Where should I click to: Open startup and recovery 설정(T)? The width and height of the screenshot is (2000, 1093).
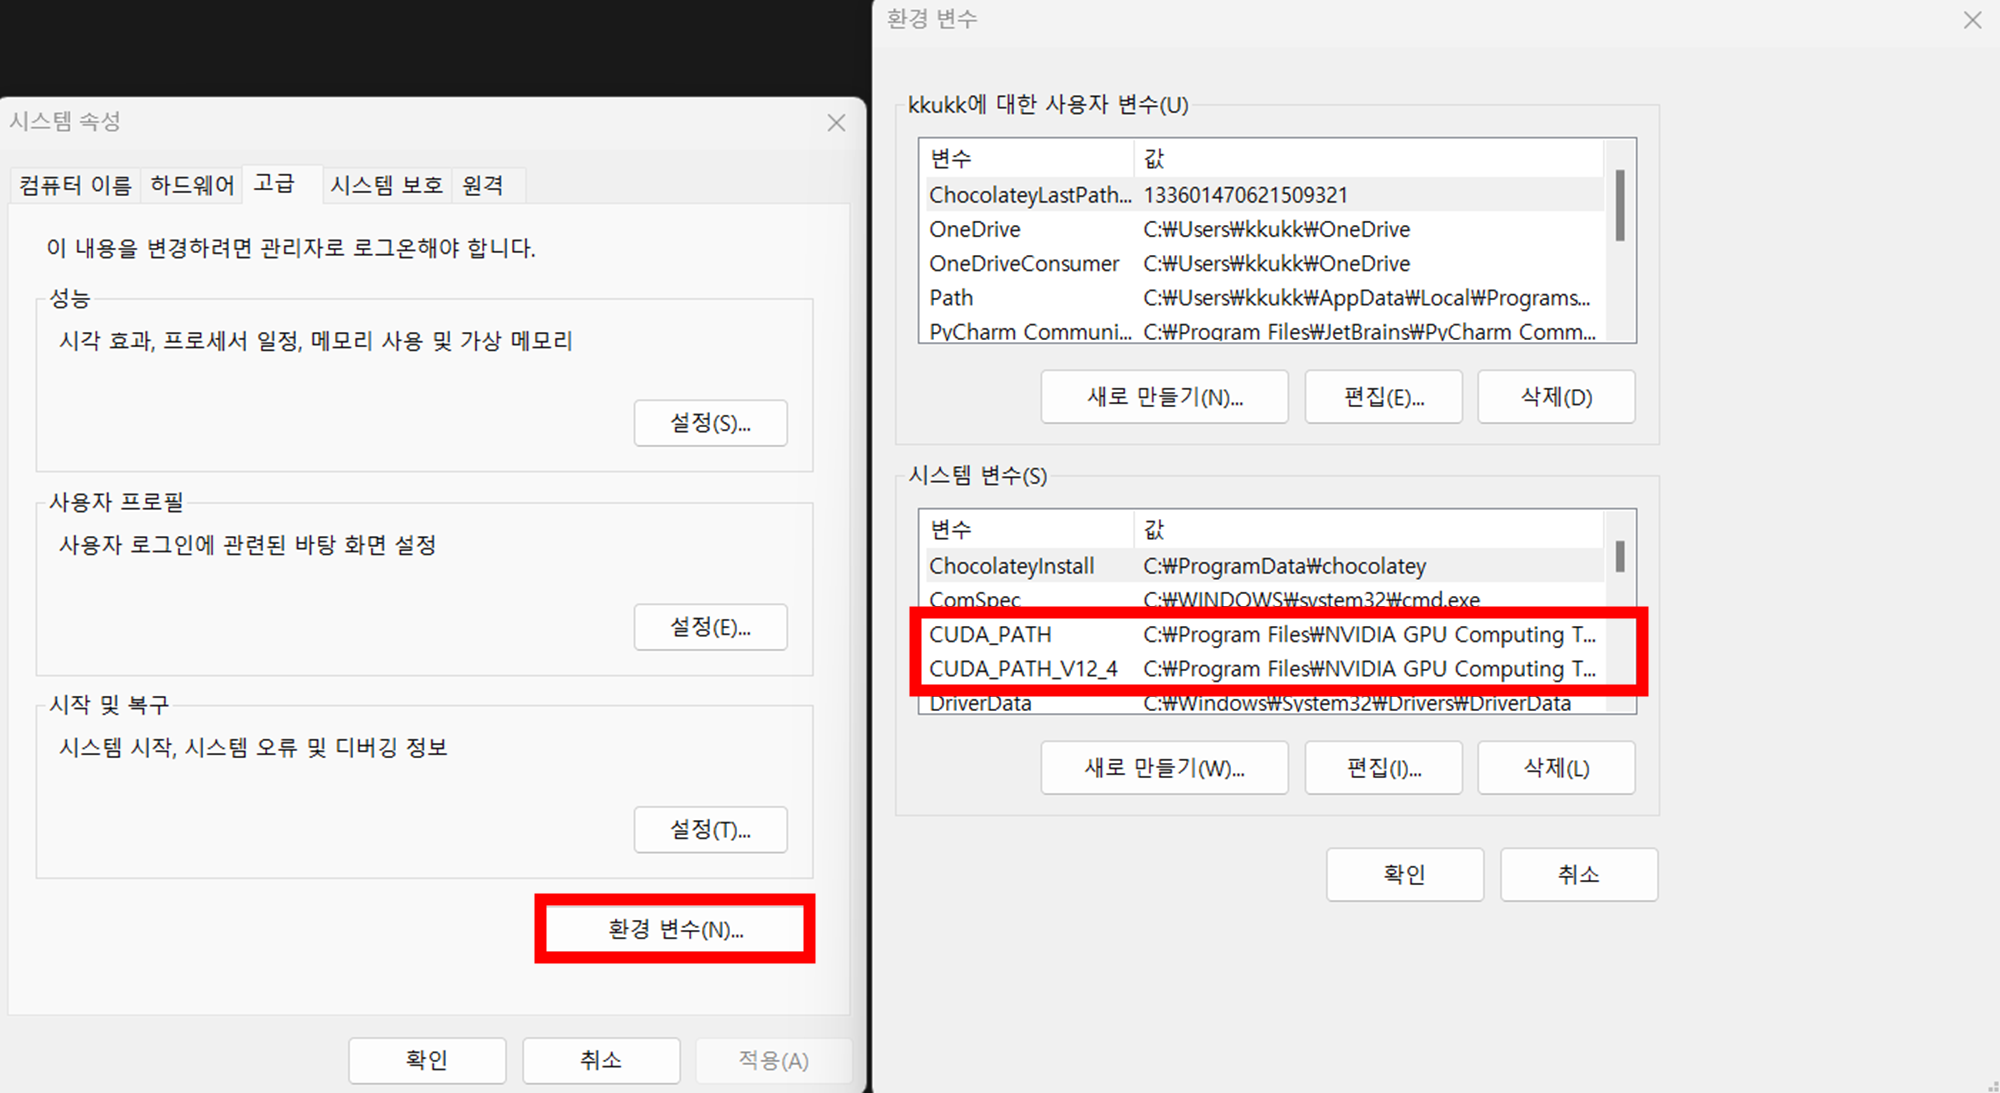[710, 829]
